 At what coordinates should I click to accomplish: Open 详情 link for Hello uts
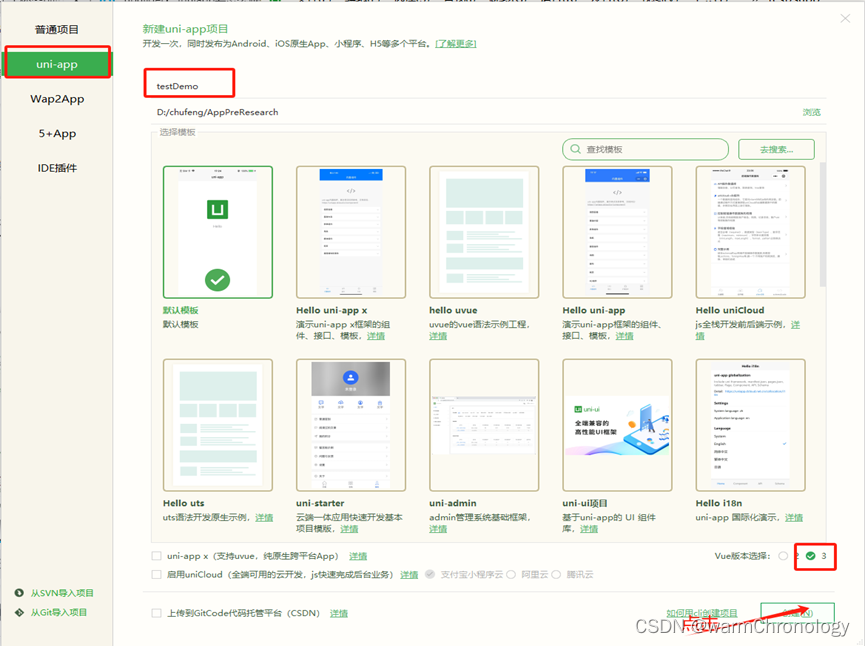coord(264,517)
